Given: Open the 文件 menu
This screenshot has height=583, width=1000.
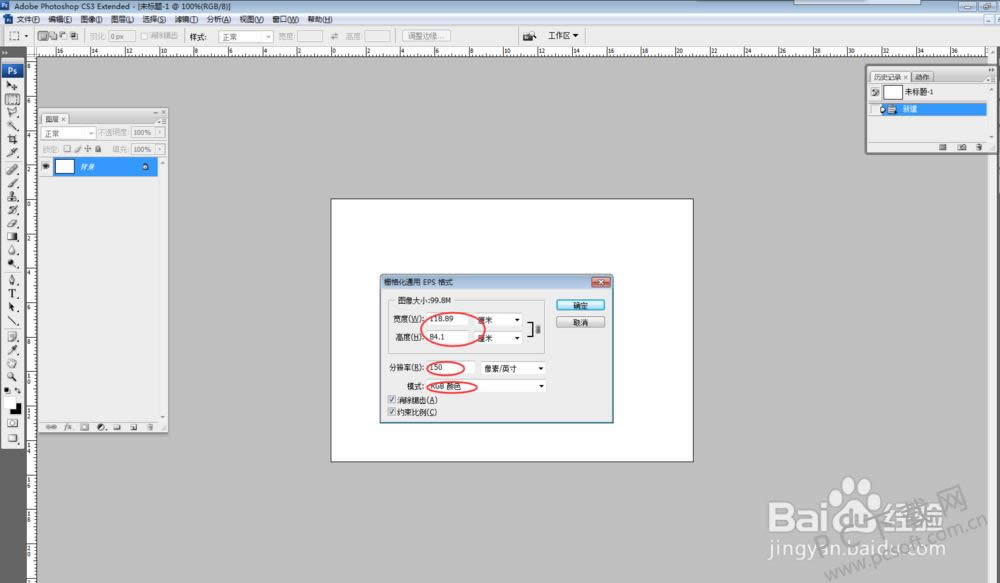Looking at the screenshot, I should [x=28, y=19].
